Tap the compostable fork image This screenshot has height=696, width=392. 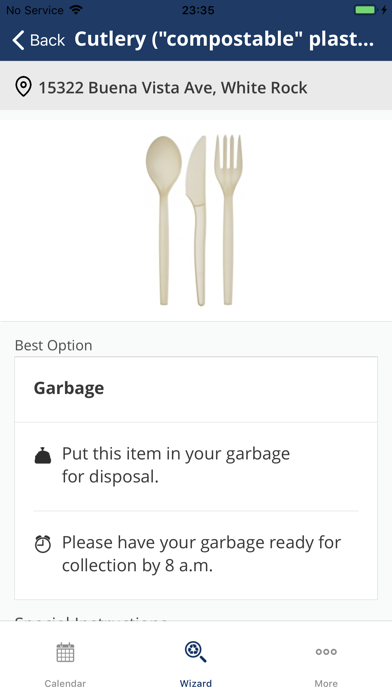228,220
